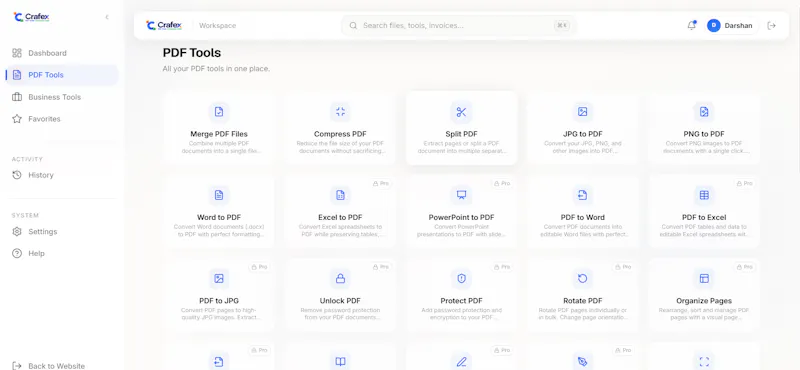Click the pen edit icon in bottom row
Image resolution: width=800 pixels, height=370 pixels.
point(462,362)
